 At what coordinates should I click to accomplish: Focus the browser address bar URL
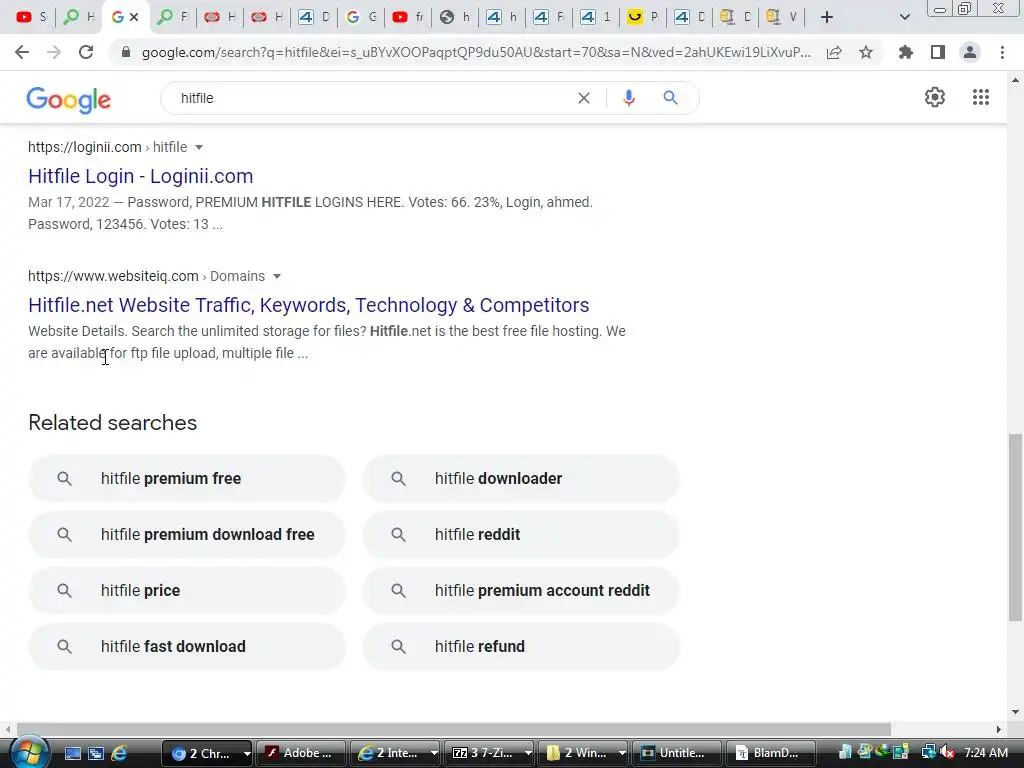pos(476,52)
